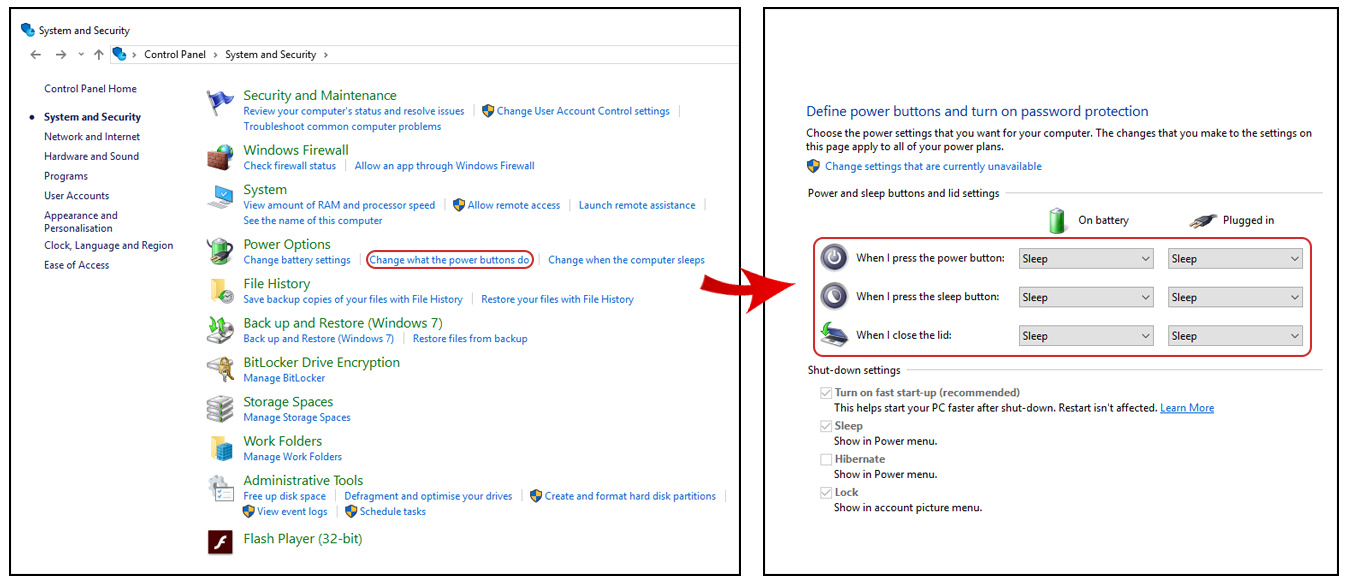Open sleep button Plugged in dropdown
Screen dimensions: 1347x582
point(1235,297)
